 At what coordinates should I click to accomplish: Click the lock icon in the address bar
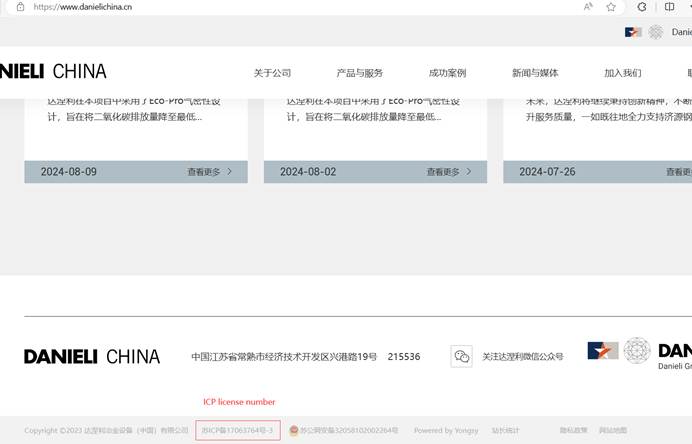click(23, 6)
